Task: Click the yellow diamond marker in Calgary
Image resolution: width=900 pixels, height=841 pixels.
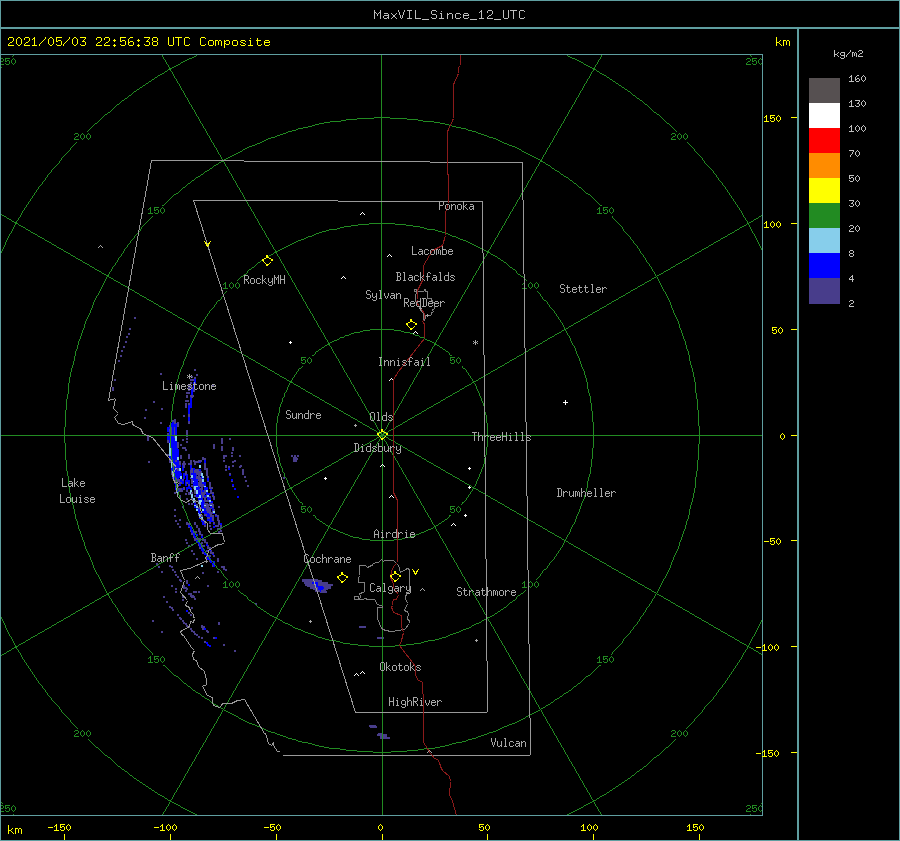Action: [395, 576]
